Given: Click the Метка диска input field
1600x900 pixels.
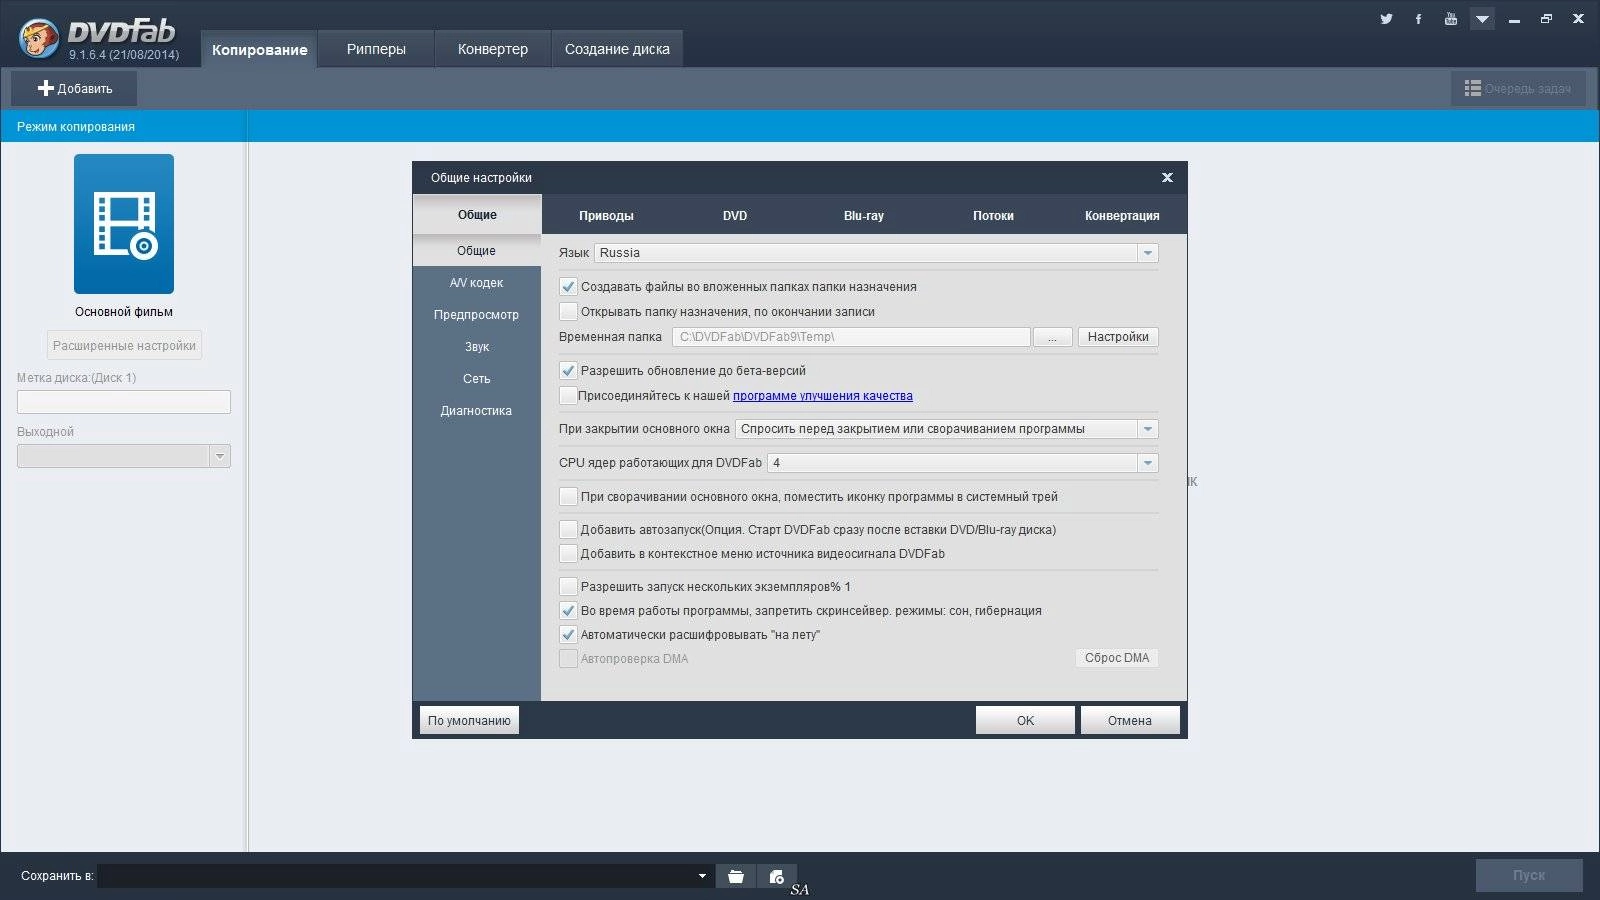Looking at the screenshot, I should click(x=124, y=402).
